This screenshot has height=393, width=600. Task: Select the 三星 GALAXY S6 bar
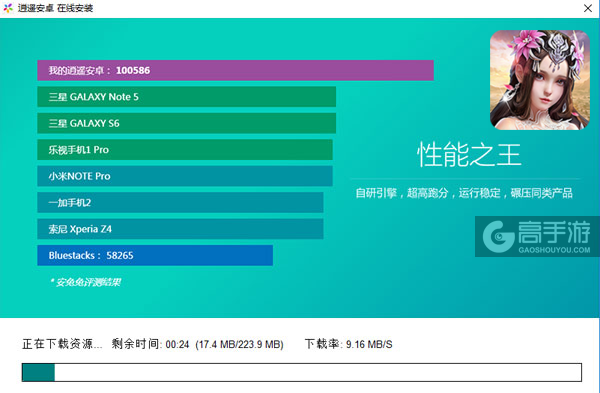coord(186,123)
